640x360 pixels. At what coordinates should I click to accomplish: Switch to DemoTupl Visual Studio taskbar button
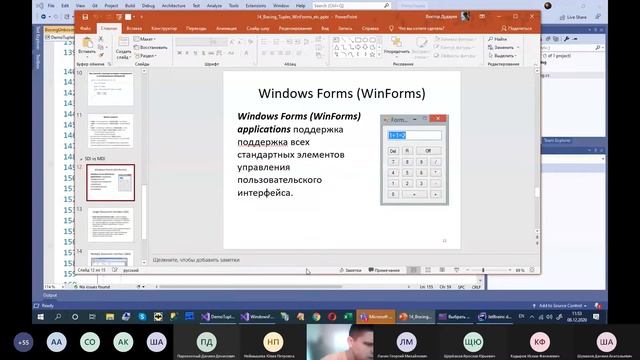(218, 317)
